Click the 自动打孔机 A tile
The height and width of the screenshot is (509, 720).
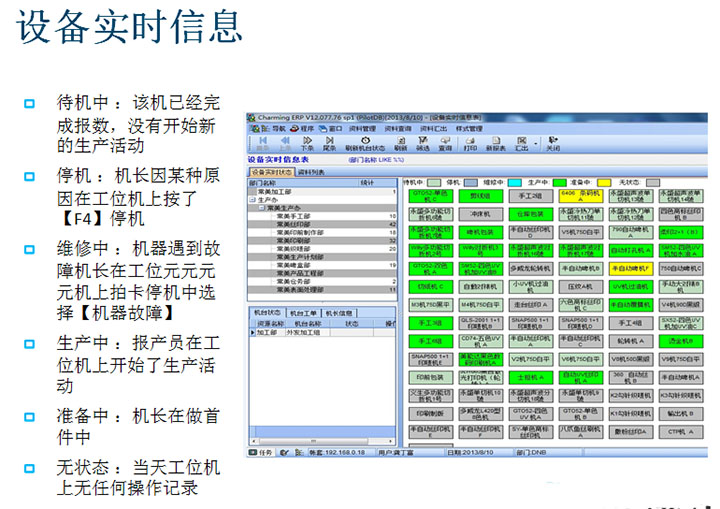(x=630, y=250)
